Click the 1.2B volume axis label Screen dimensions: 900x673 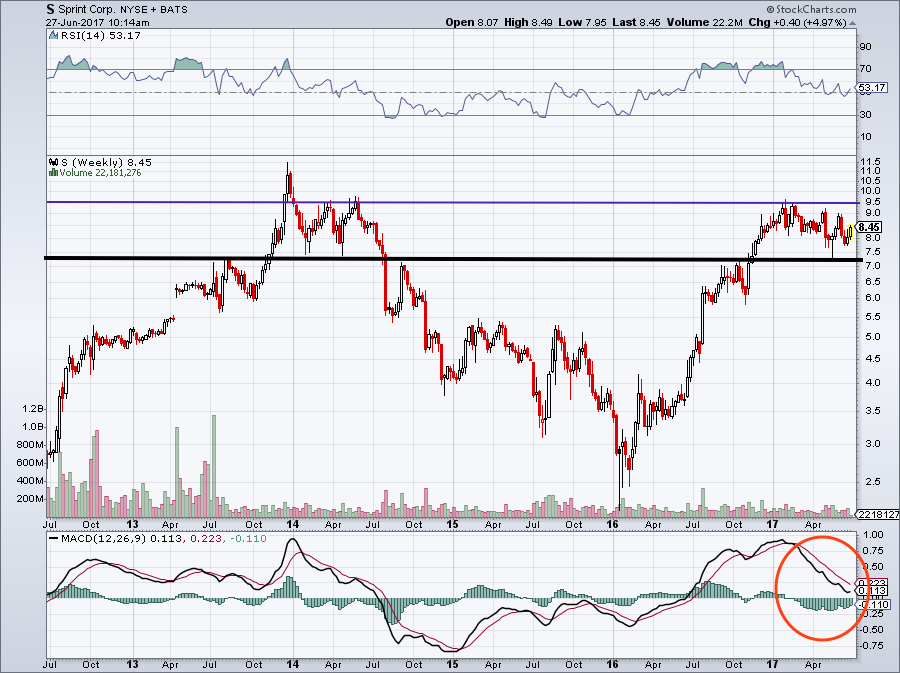click(33, 409)
